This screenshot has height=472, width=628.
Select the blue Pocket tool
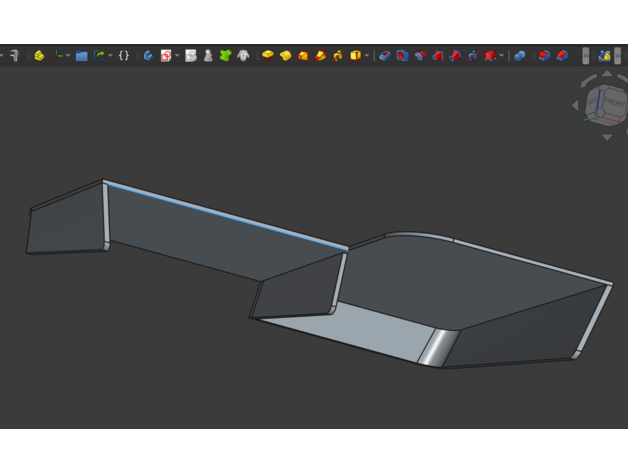[x=385, y=56]
